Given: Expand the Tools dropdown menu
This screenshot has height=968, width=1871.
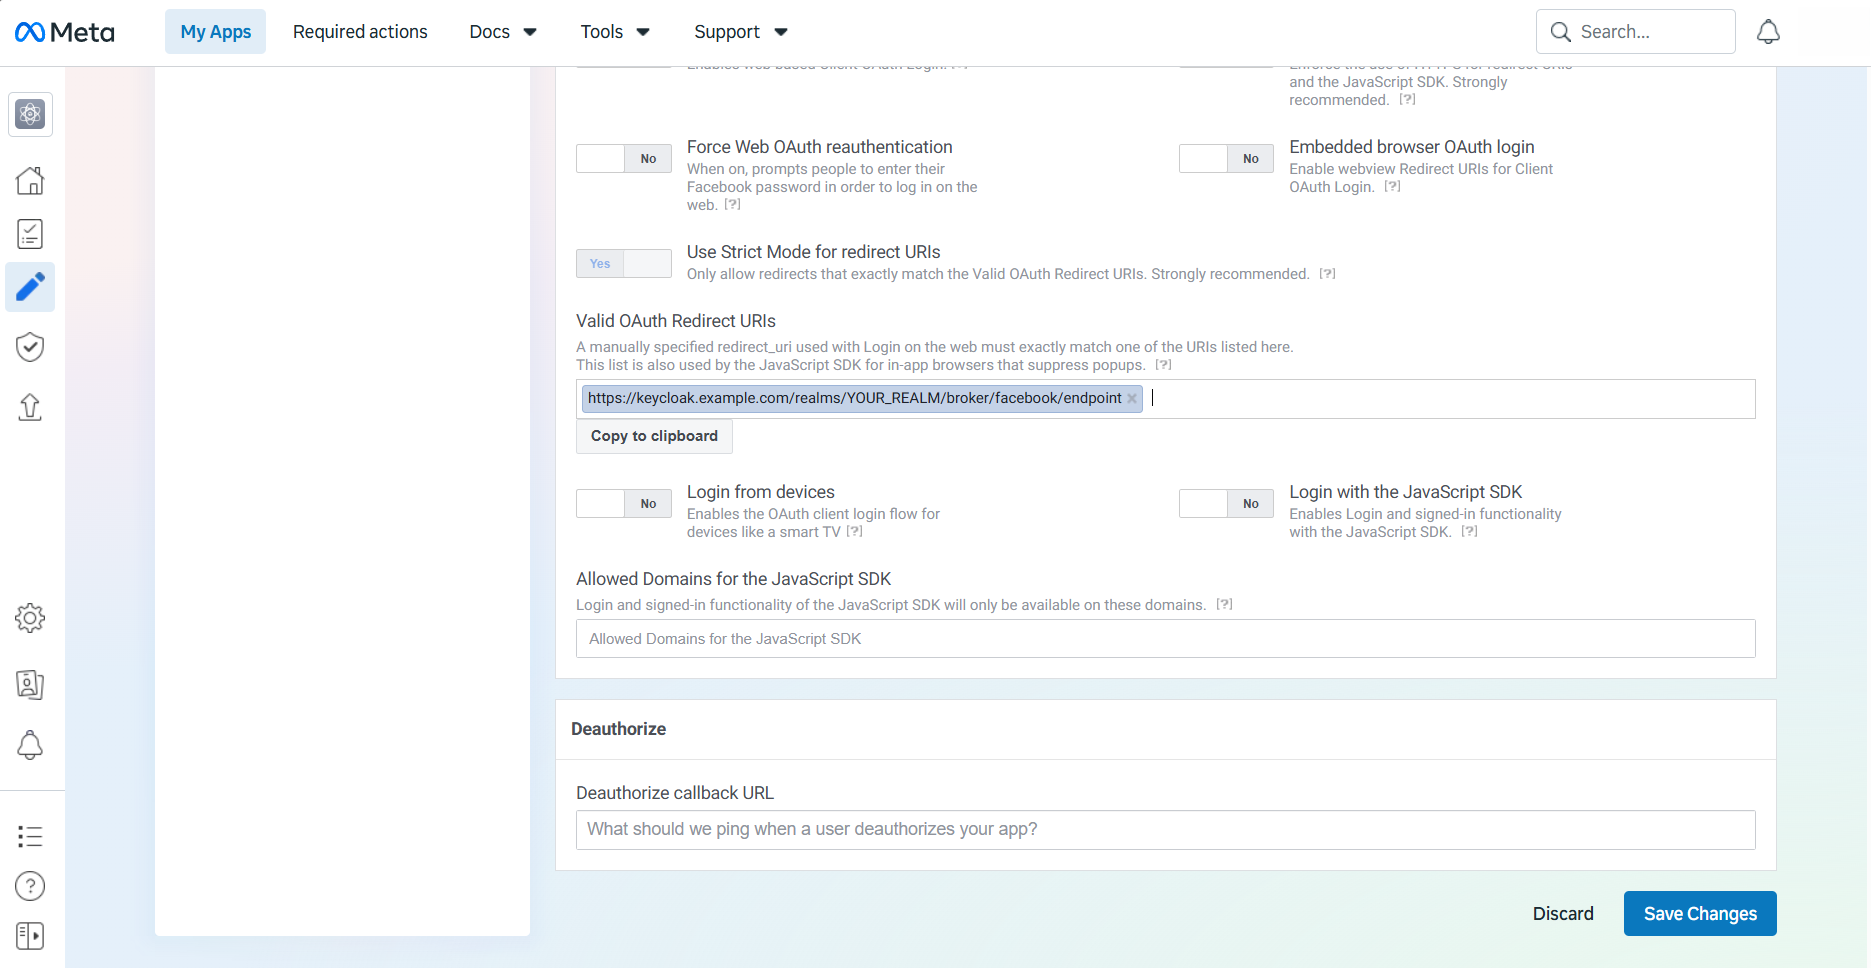Looking at the screenshot, I should point(615,32).
